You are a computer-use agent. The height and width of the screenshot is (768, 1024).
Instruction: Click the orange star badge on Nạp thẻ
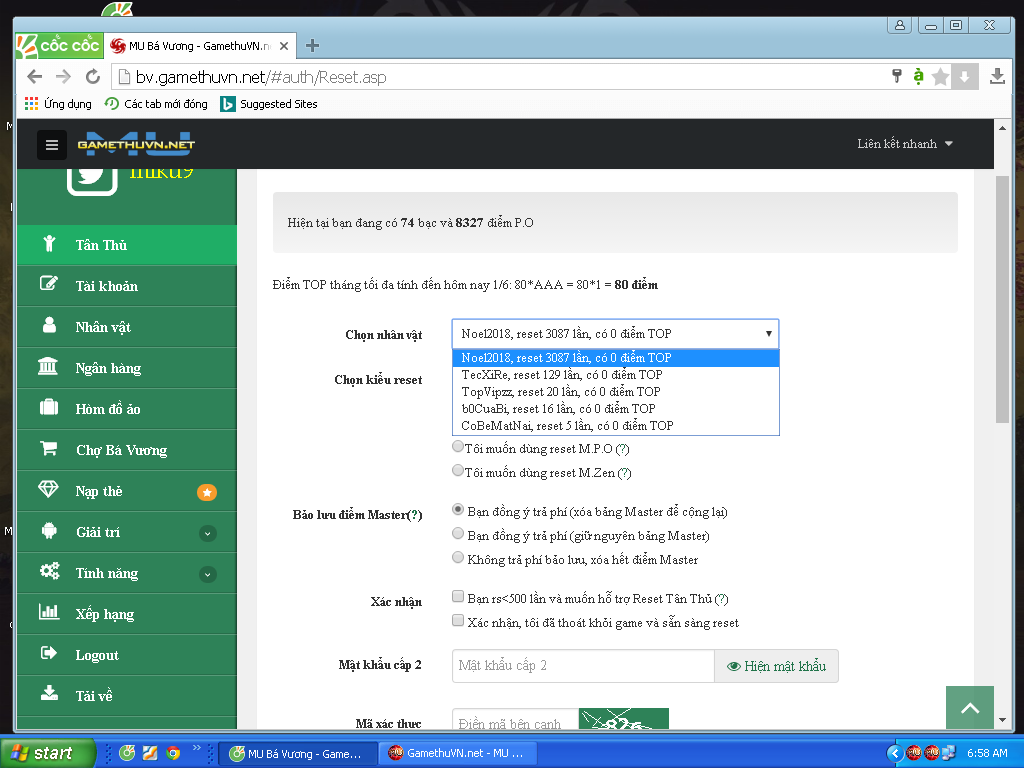click(207, 492)
